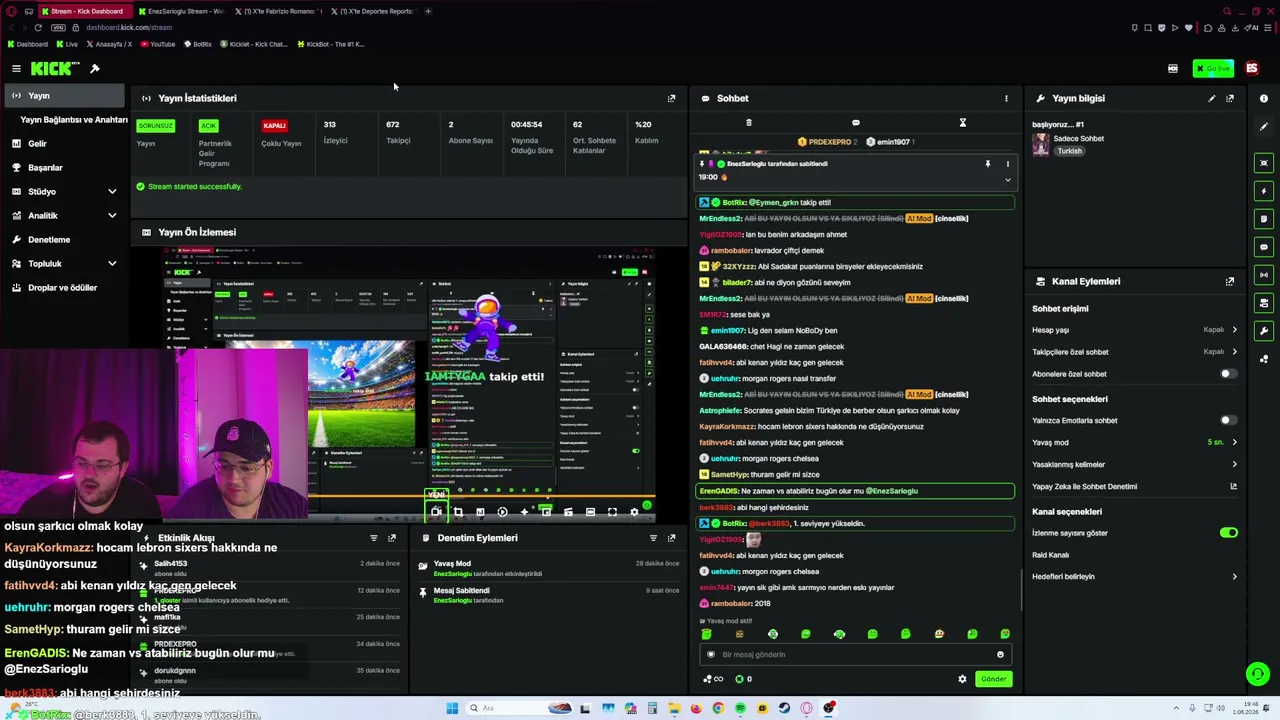
Task: Open Droplar ve ödüller in sidebar
Action: click(x=64, y=288)
